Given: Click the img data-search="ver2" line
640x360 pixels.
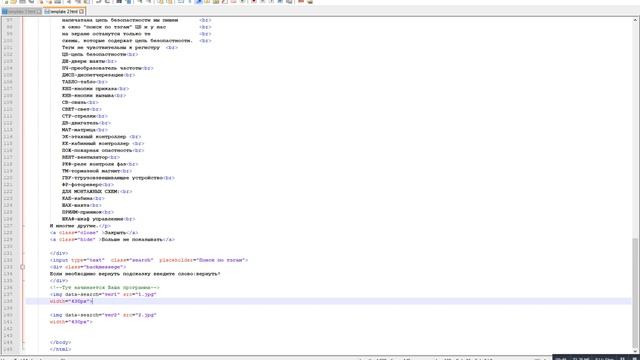Looking at the screenshot, I should [103, 315].
